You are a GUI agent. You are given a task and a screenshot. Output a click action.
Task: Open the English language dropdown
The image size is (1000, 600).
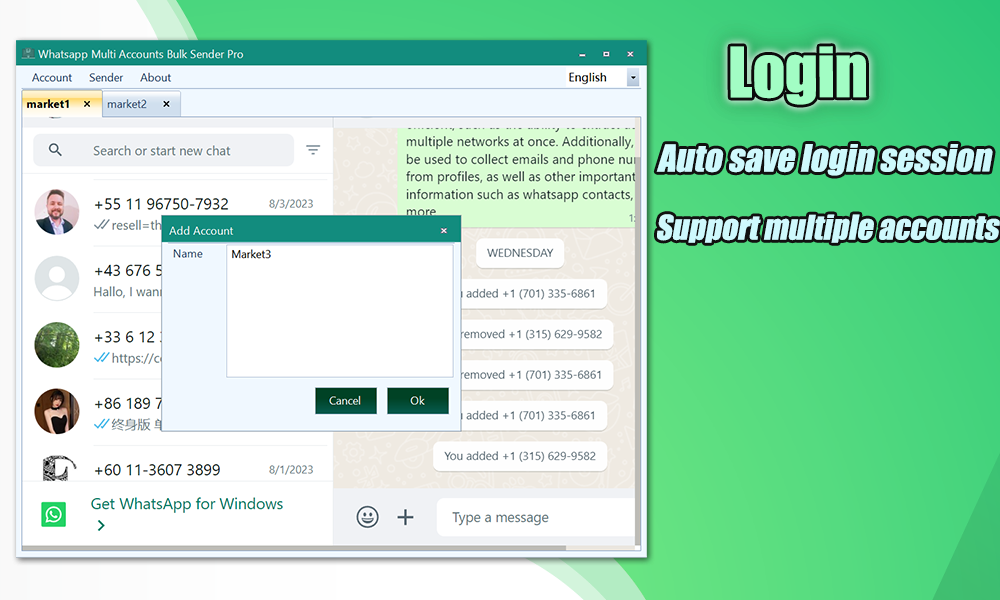(633, 77)
